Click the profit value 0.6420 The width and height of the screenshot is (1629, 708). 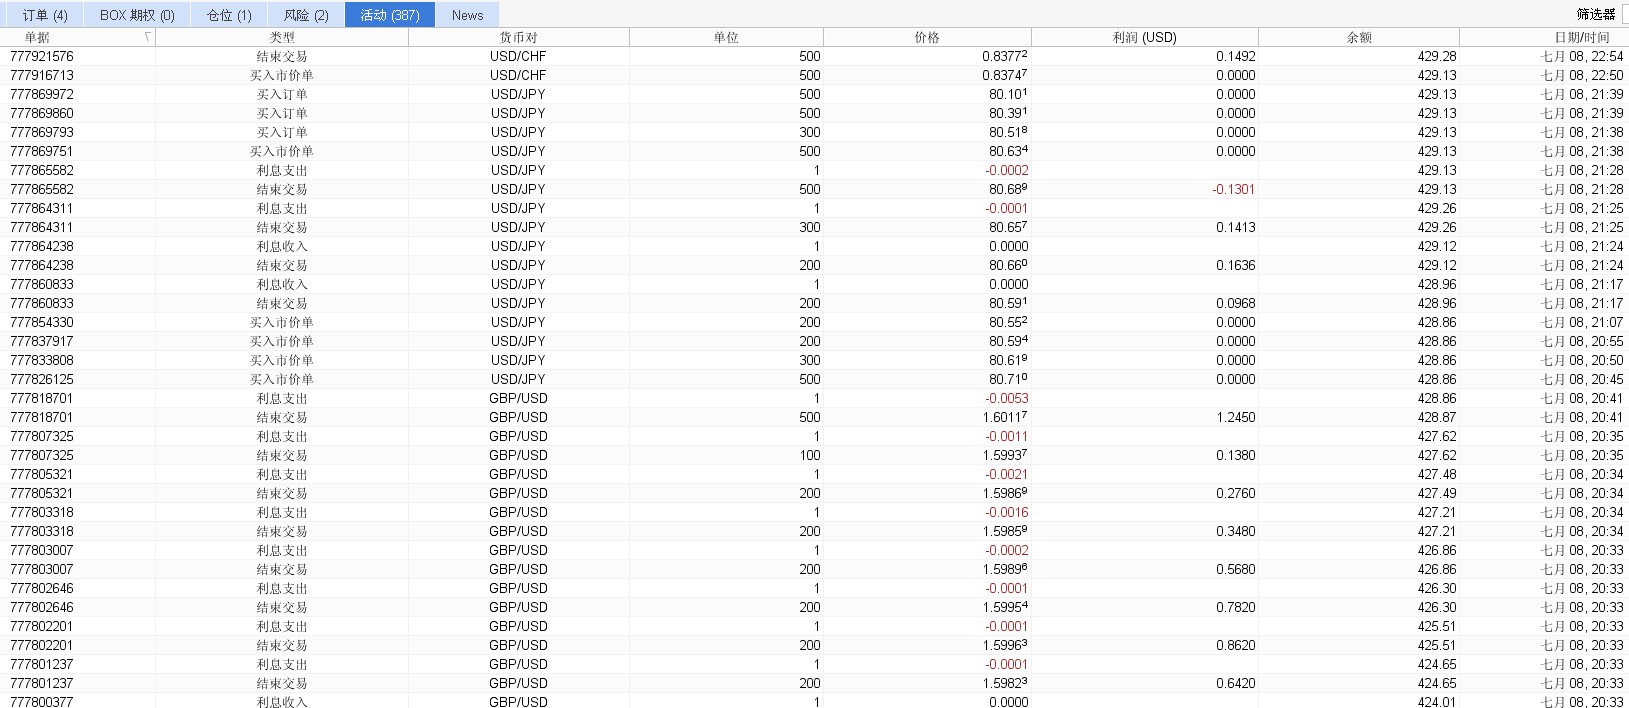tap(1235, 684)
